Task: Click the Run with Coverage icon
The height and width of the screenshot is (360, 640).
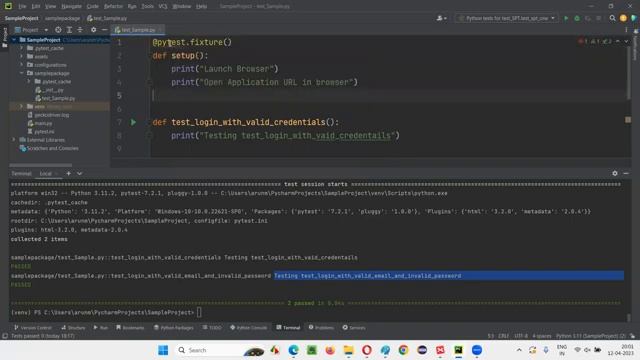Action: click(x=588, y=18)
